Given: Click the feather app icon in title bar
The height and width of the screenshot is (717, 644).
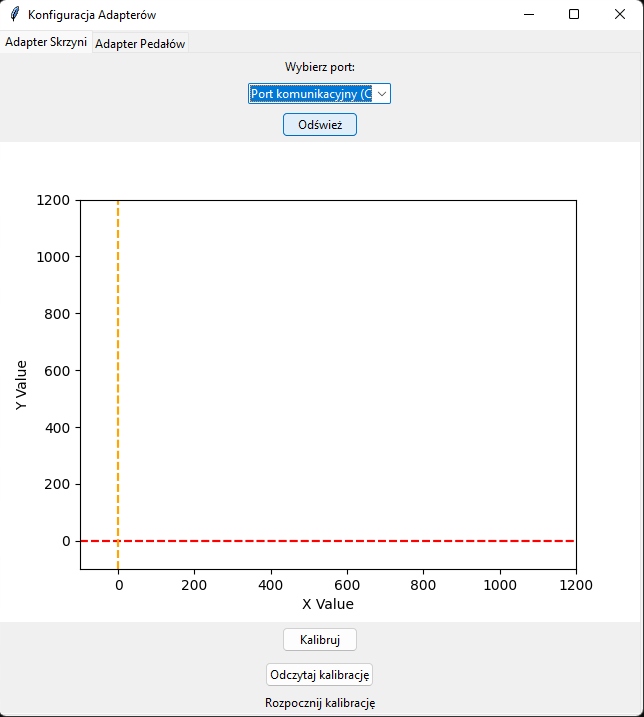Looking at the screenshot, I should click(14, 15).
